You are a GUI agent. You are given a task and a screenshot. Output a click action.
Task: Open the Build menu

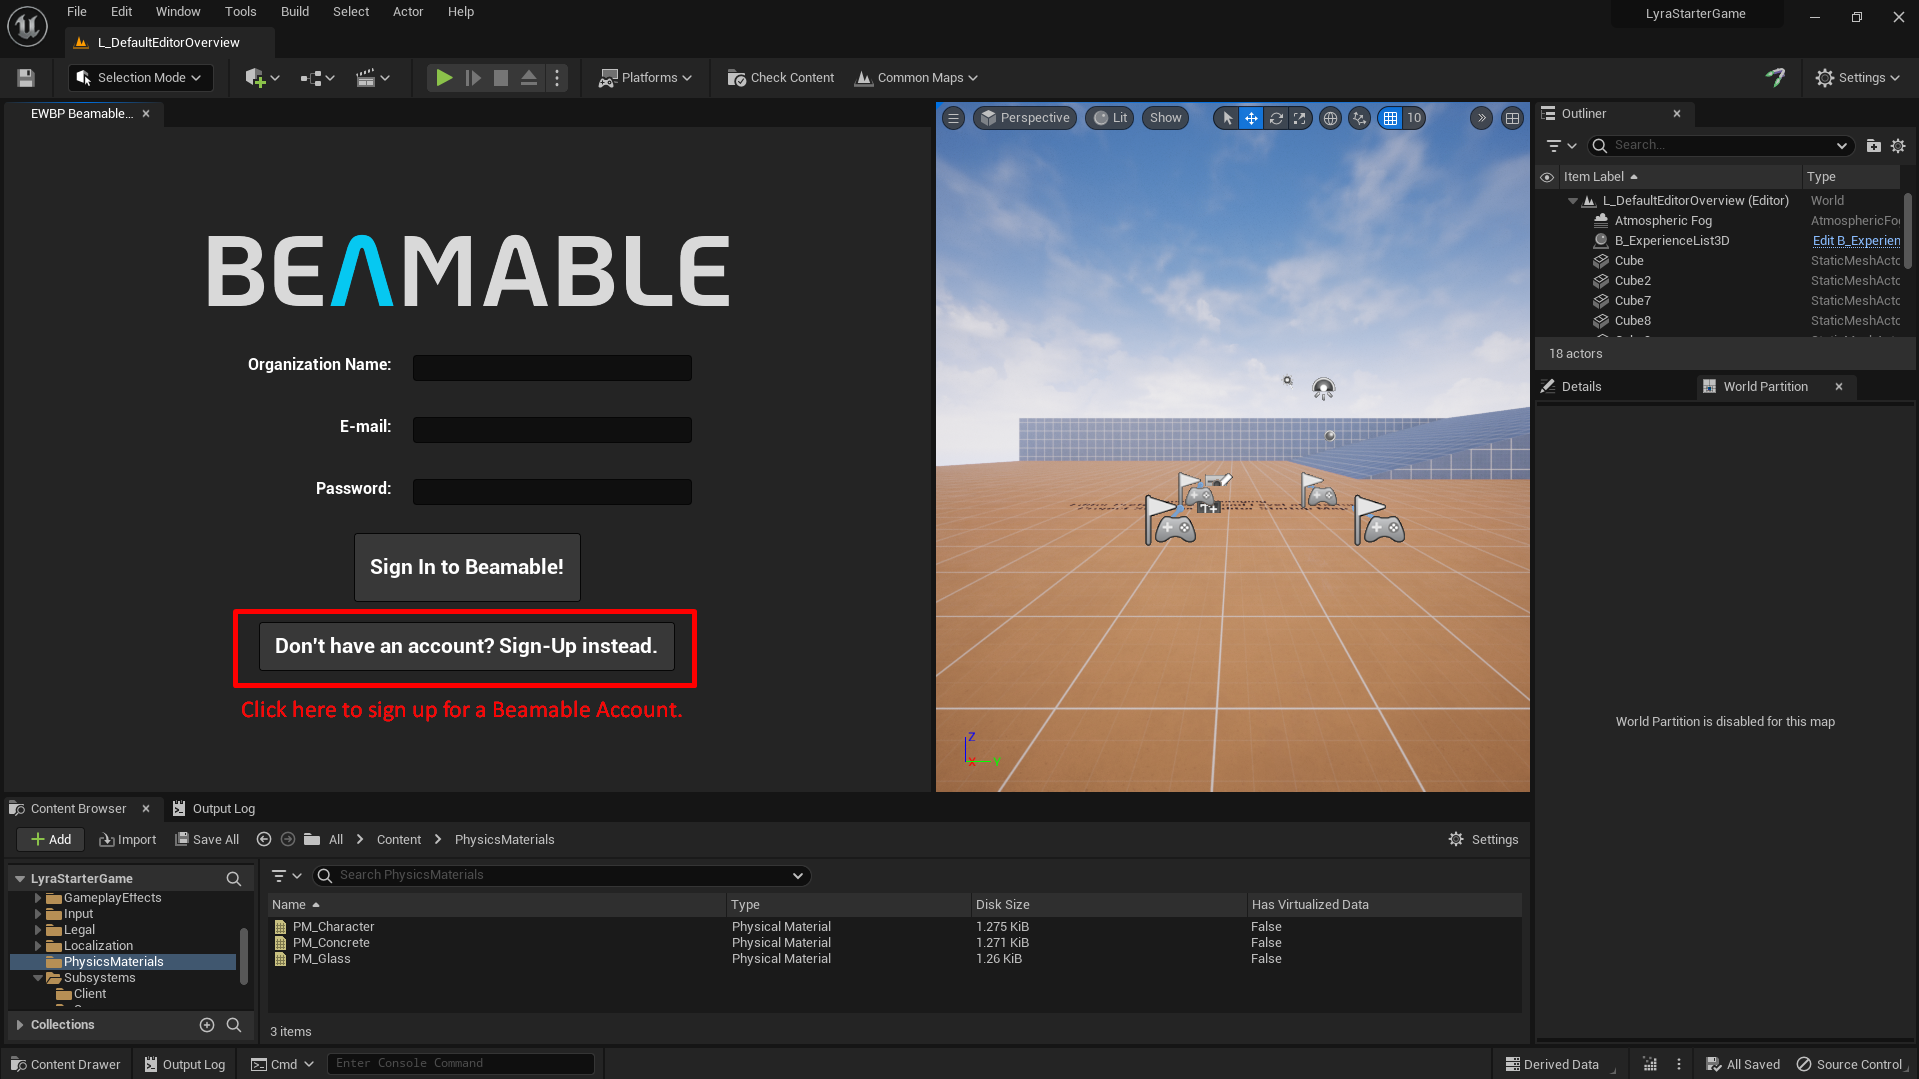click(x=294, y=11)
